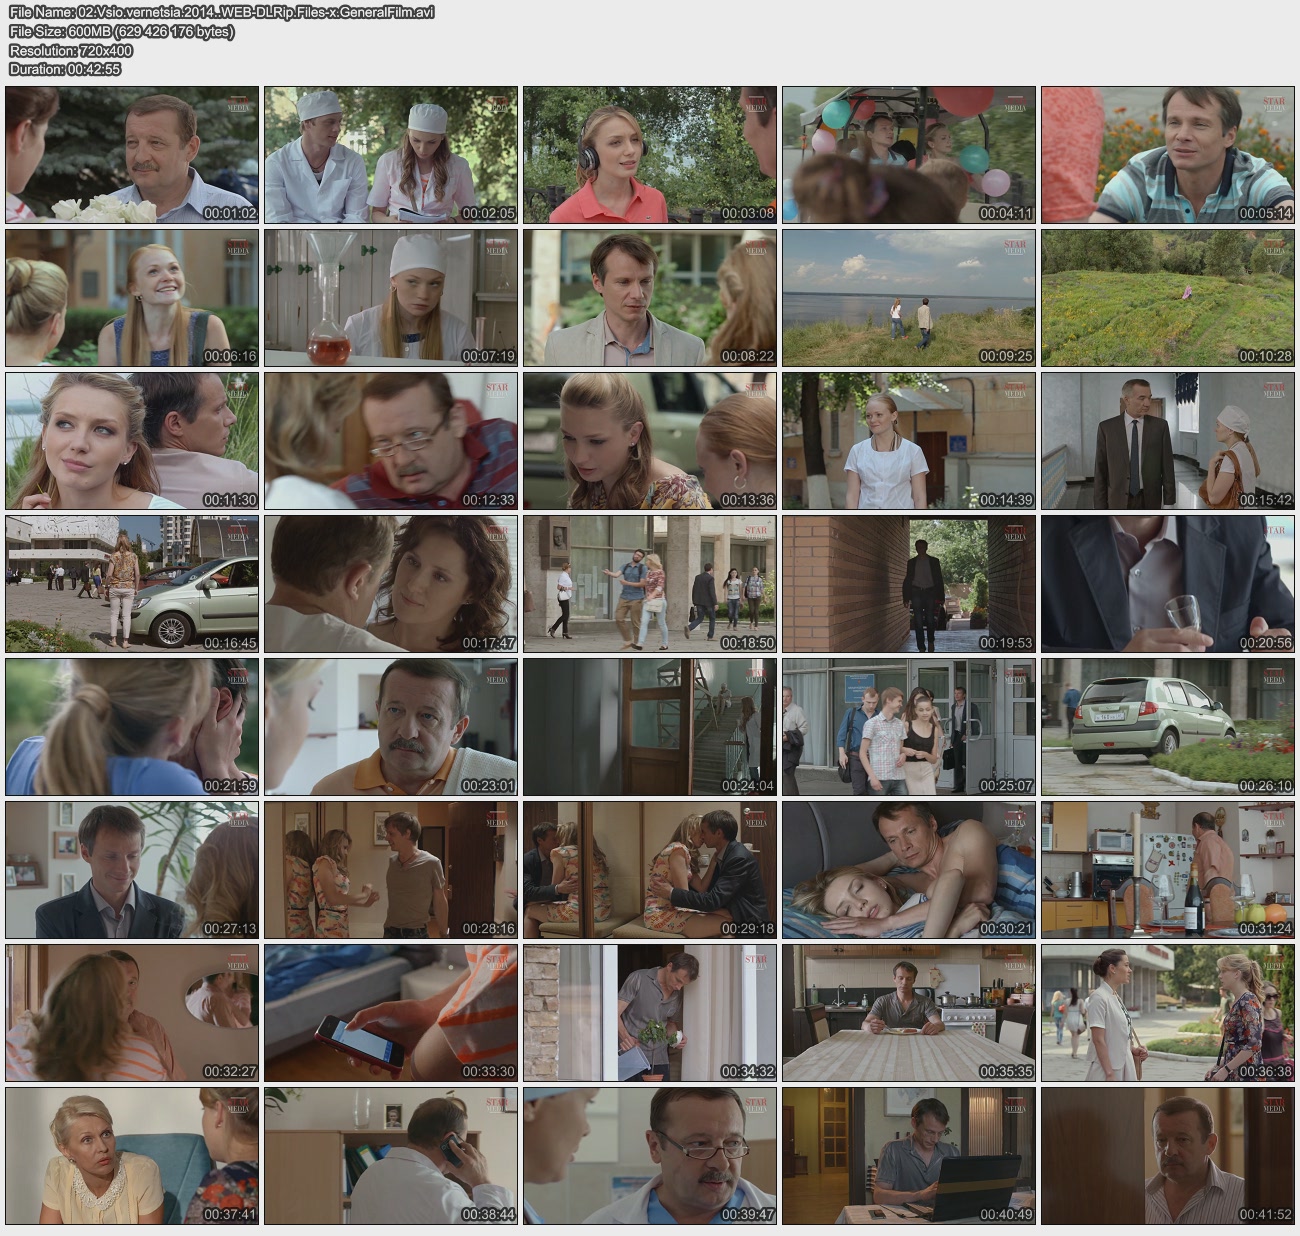Image resolution: width=1300 pixels, height=1236 pixels.
Task: Select the lab flask frame at 00:07:19
Action: tap(391, 298)
